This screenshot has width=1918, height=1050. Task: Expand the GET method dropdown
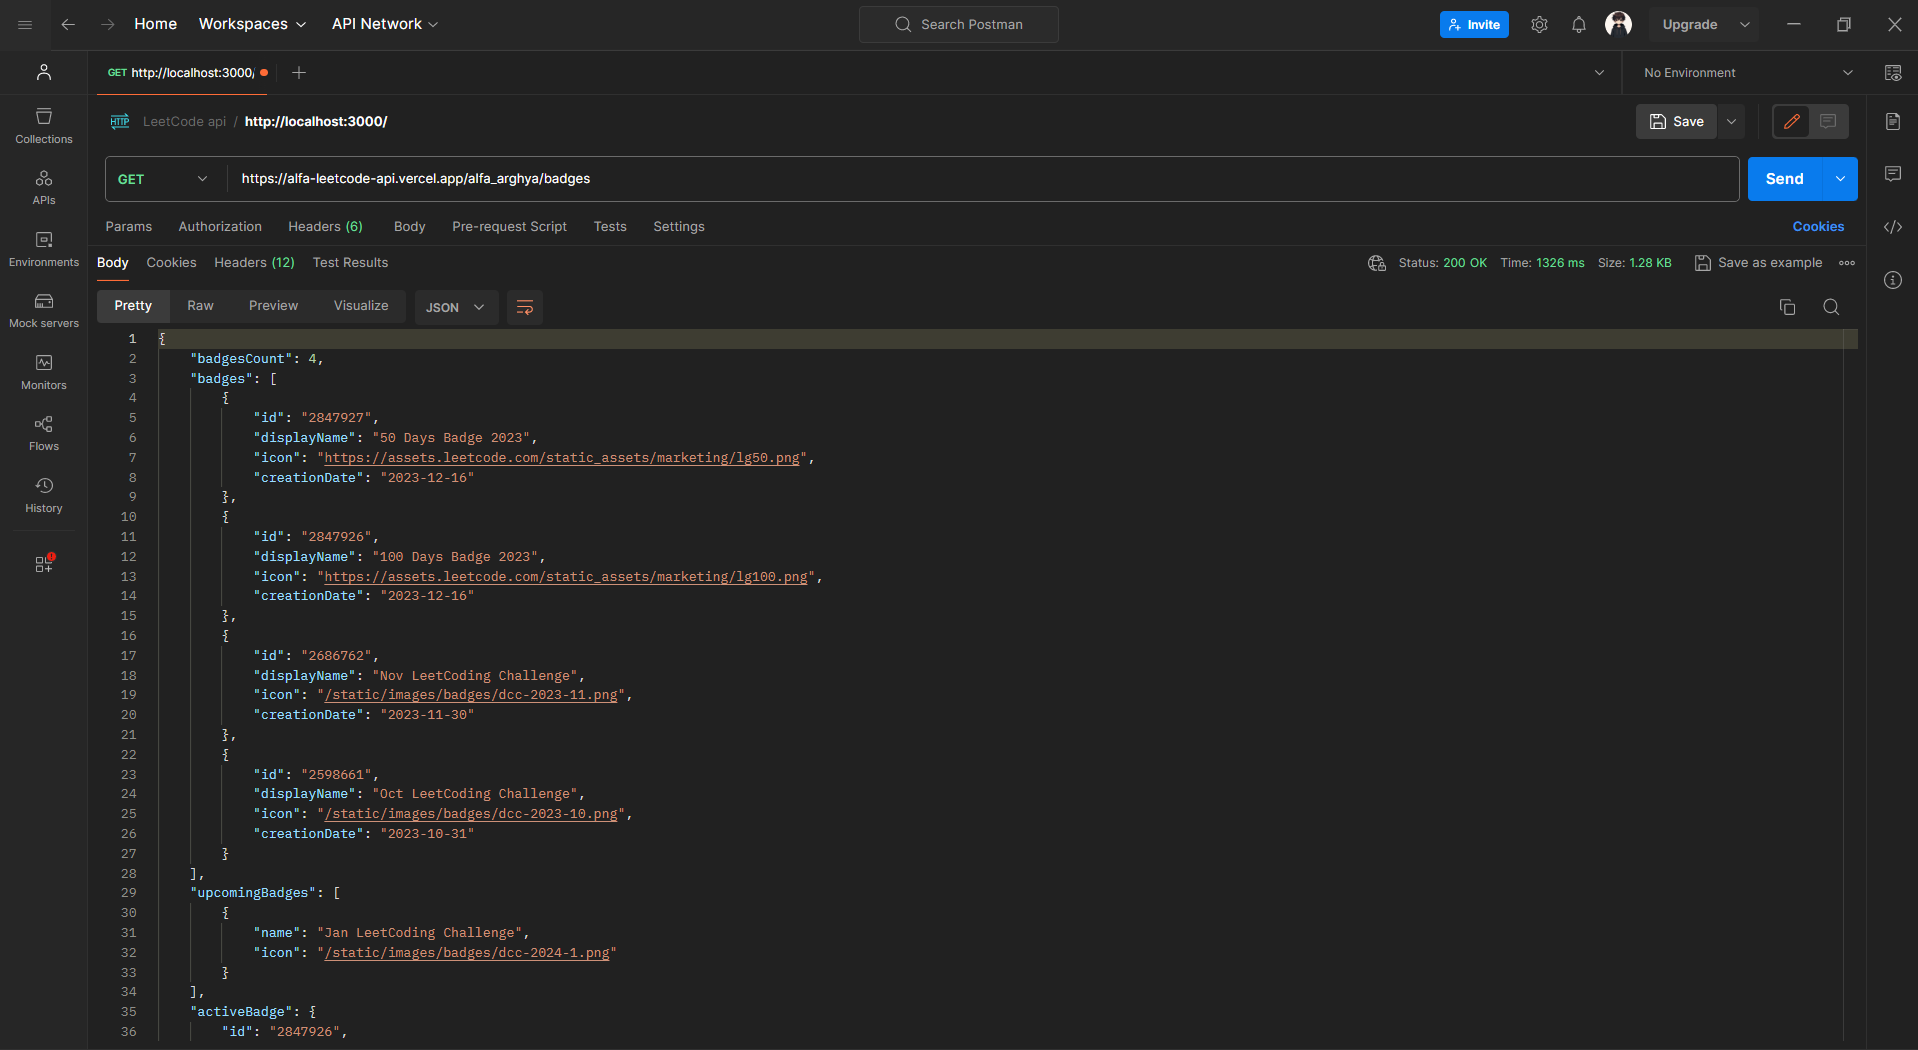point(163,179)
